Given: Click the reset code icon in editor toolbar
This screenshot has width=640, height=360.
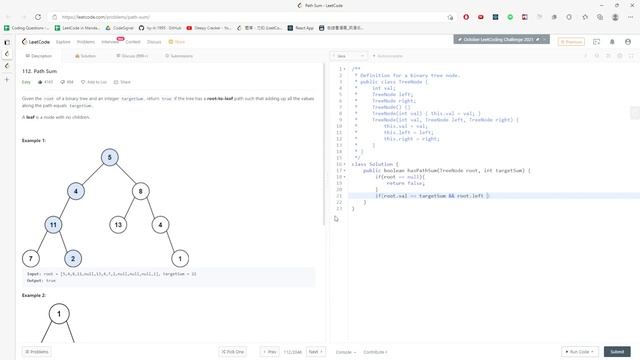Looking at the screenshot, I should [x=597, y=56].
